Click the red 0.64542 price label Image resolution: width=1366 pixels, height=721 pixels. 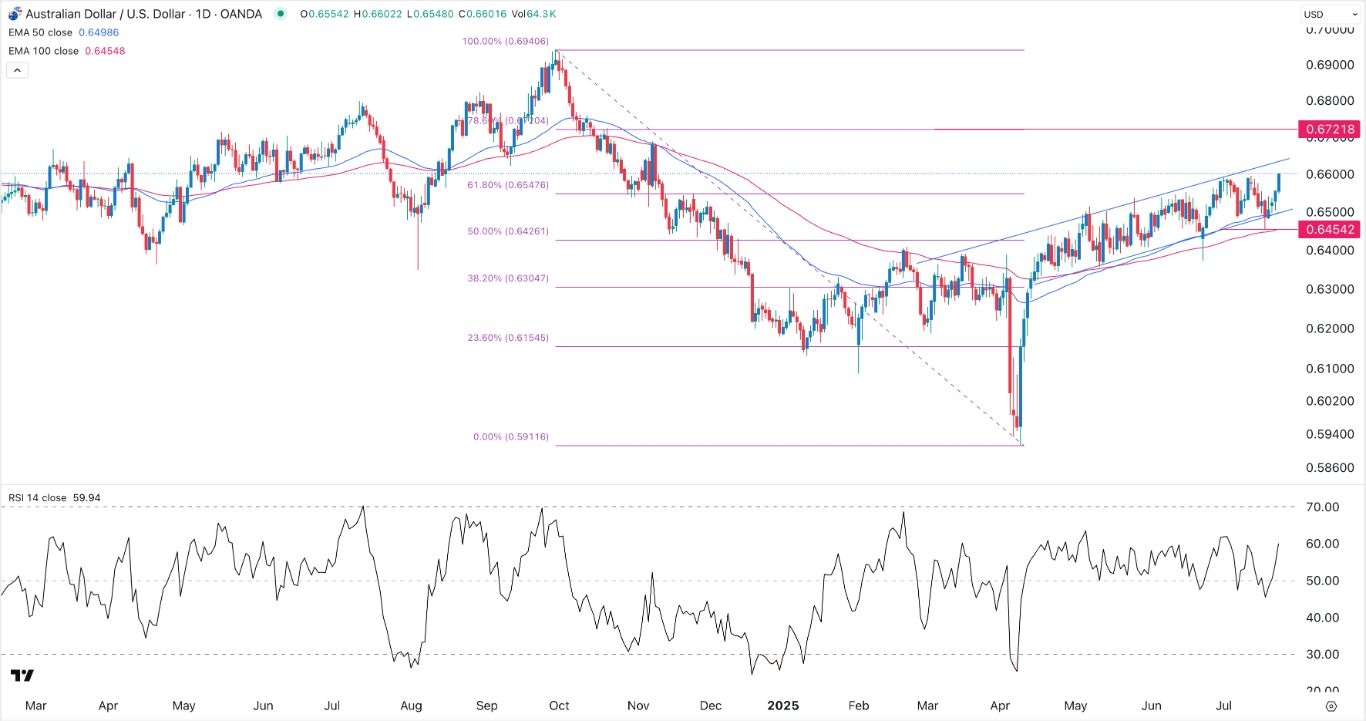pos(1328,230)
